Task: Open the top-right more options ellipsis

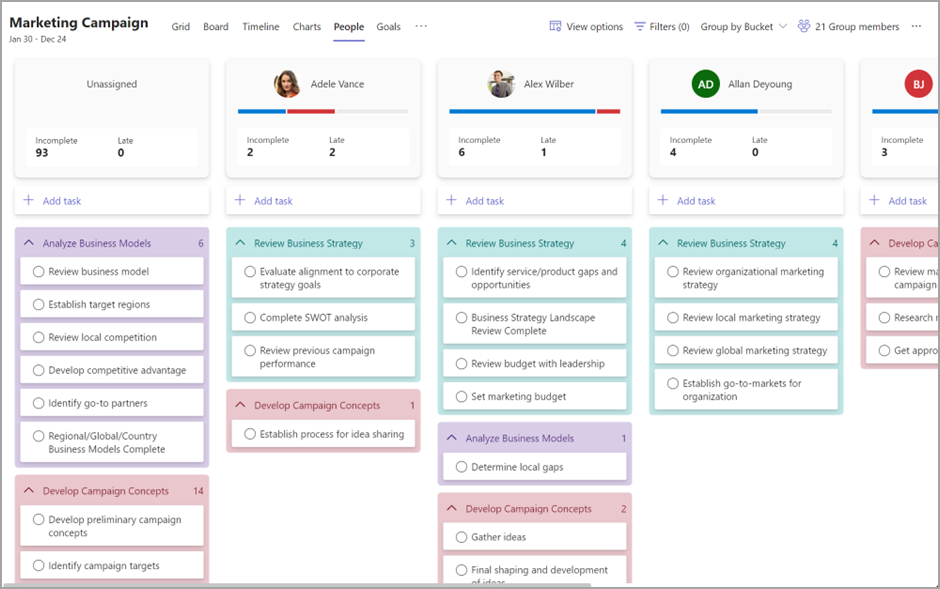Action: 916,27
